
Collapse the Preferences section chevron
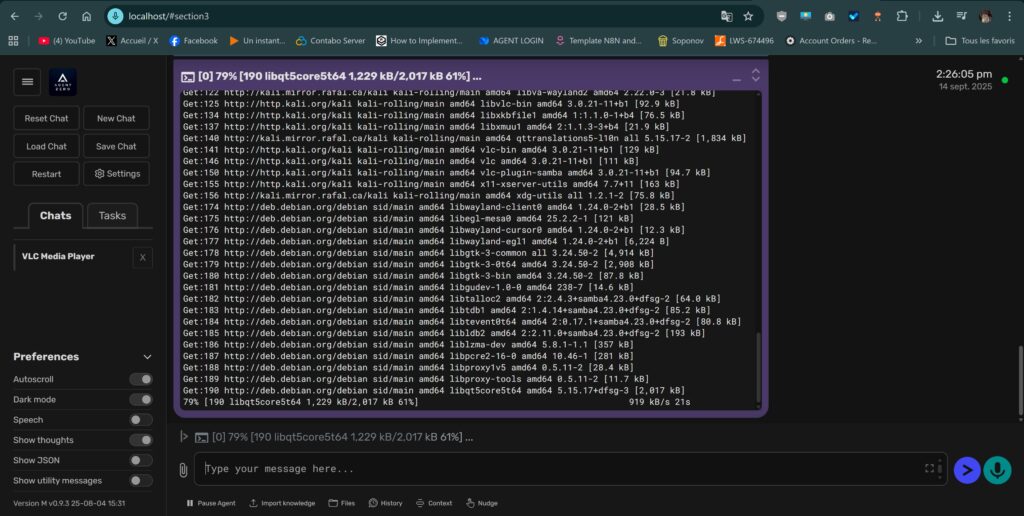[x=148, y=357]
